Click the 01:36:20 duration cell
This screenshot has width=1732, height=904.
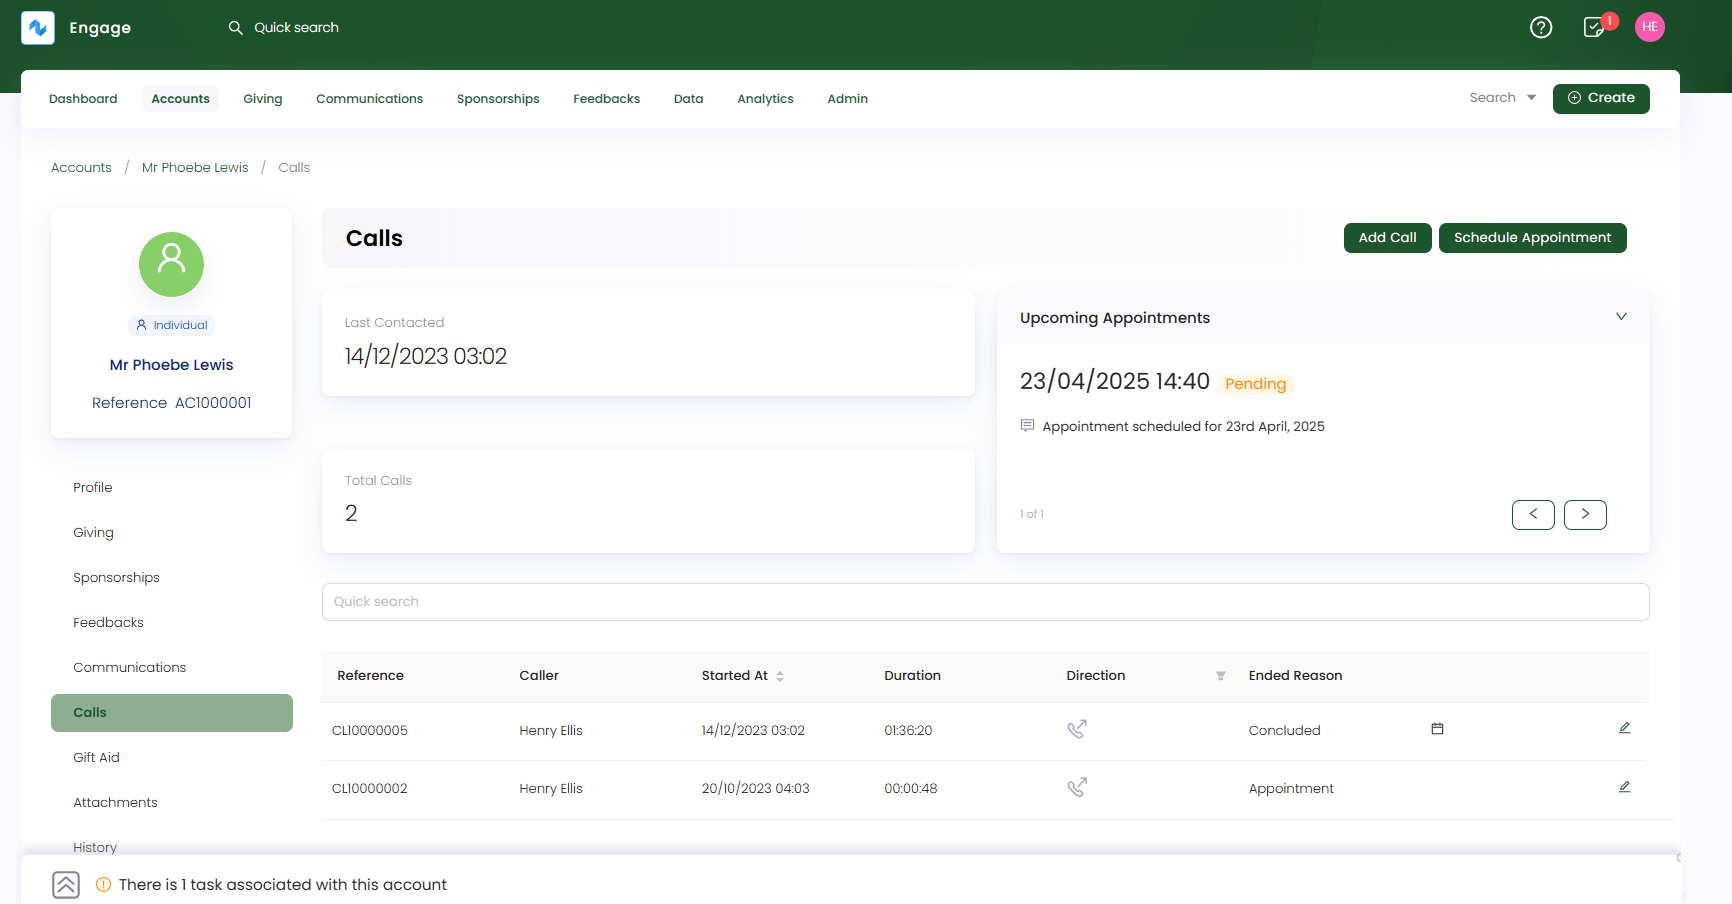pos(908,731)
